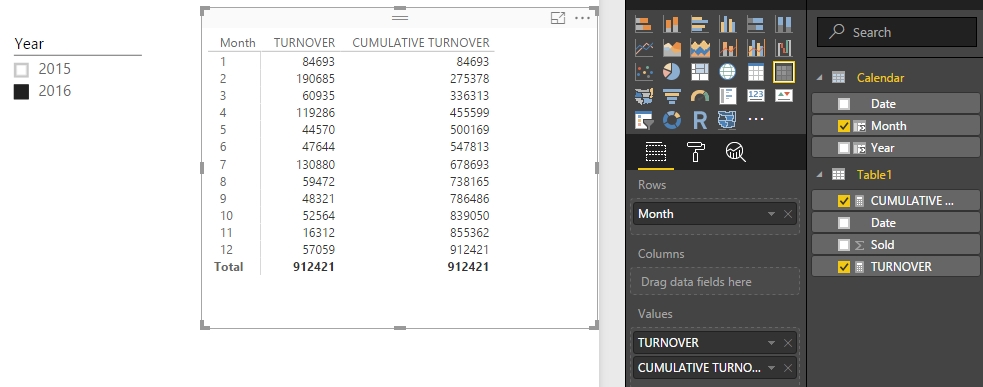Check Date field under Calendar
Viewport: 983px width, 387px height.
844,103
